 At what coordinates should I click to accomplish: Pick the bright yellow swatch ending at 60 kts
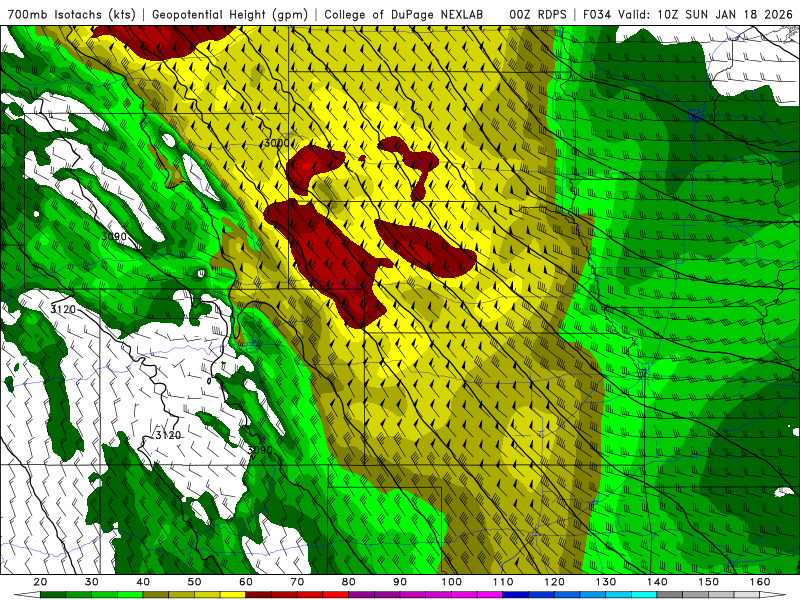[233, 595]
